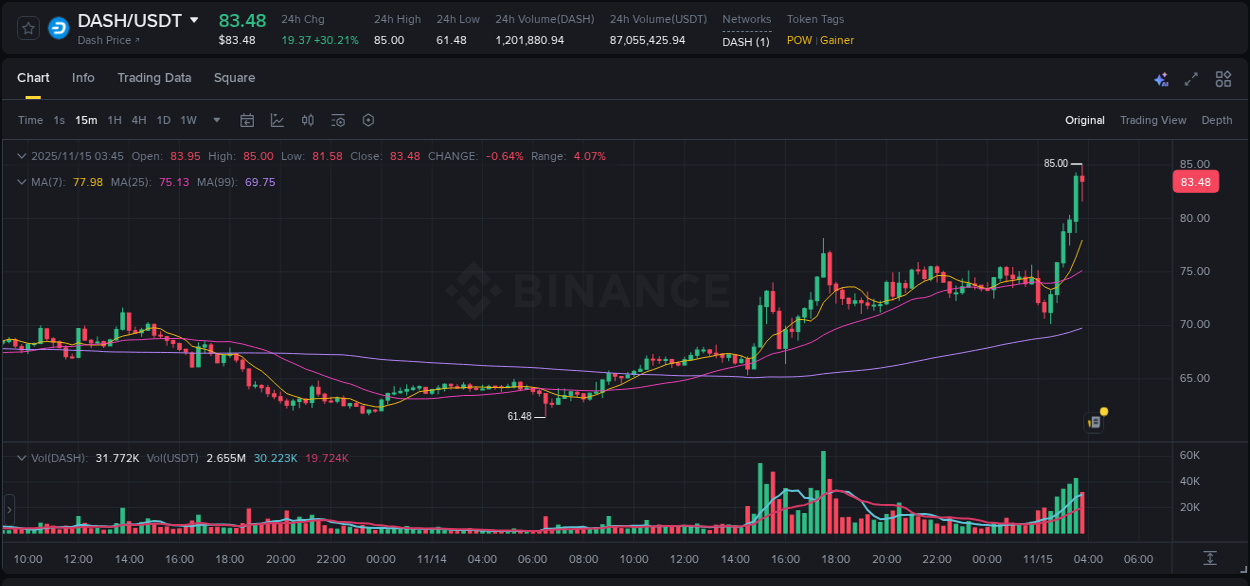Image resolution: width=1250 pixels, height=586 pixels.
Task: Switch to the Trading Data tab
Action: [154, 78]
